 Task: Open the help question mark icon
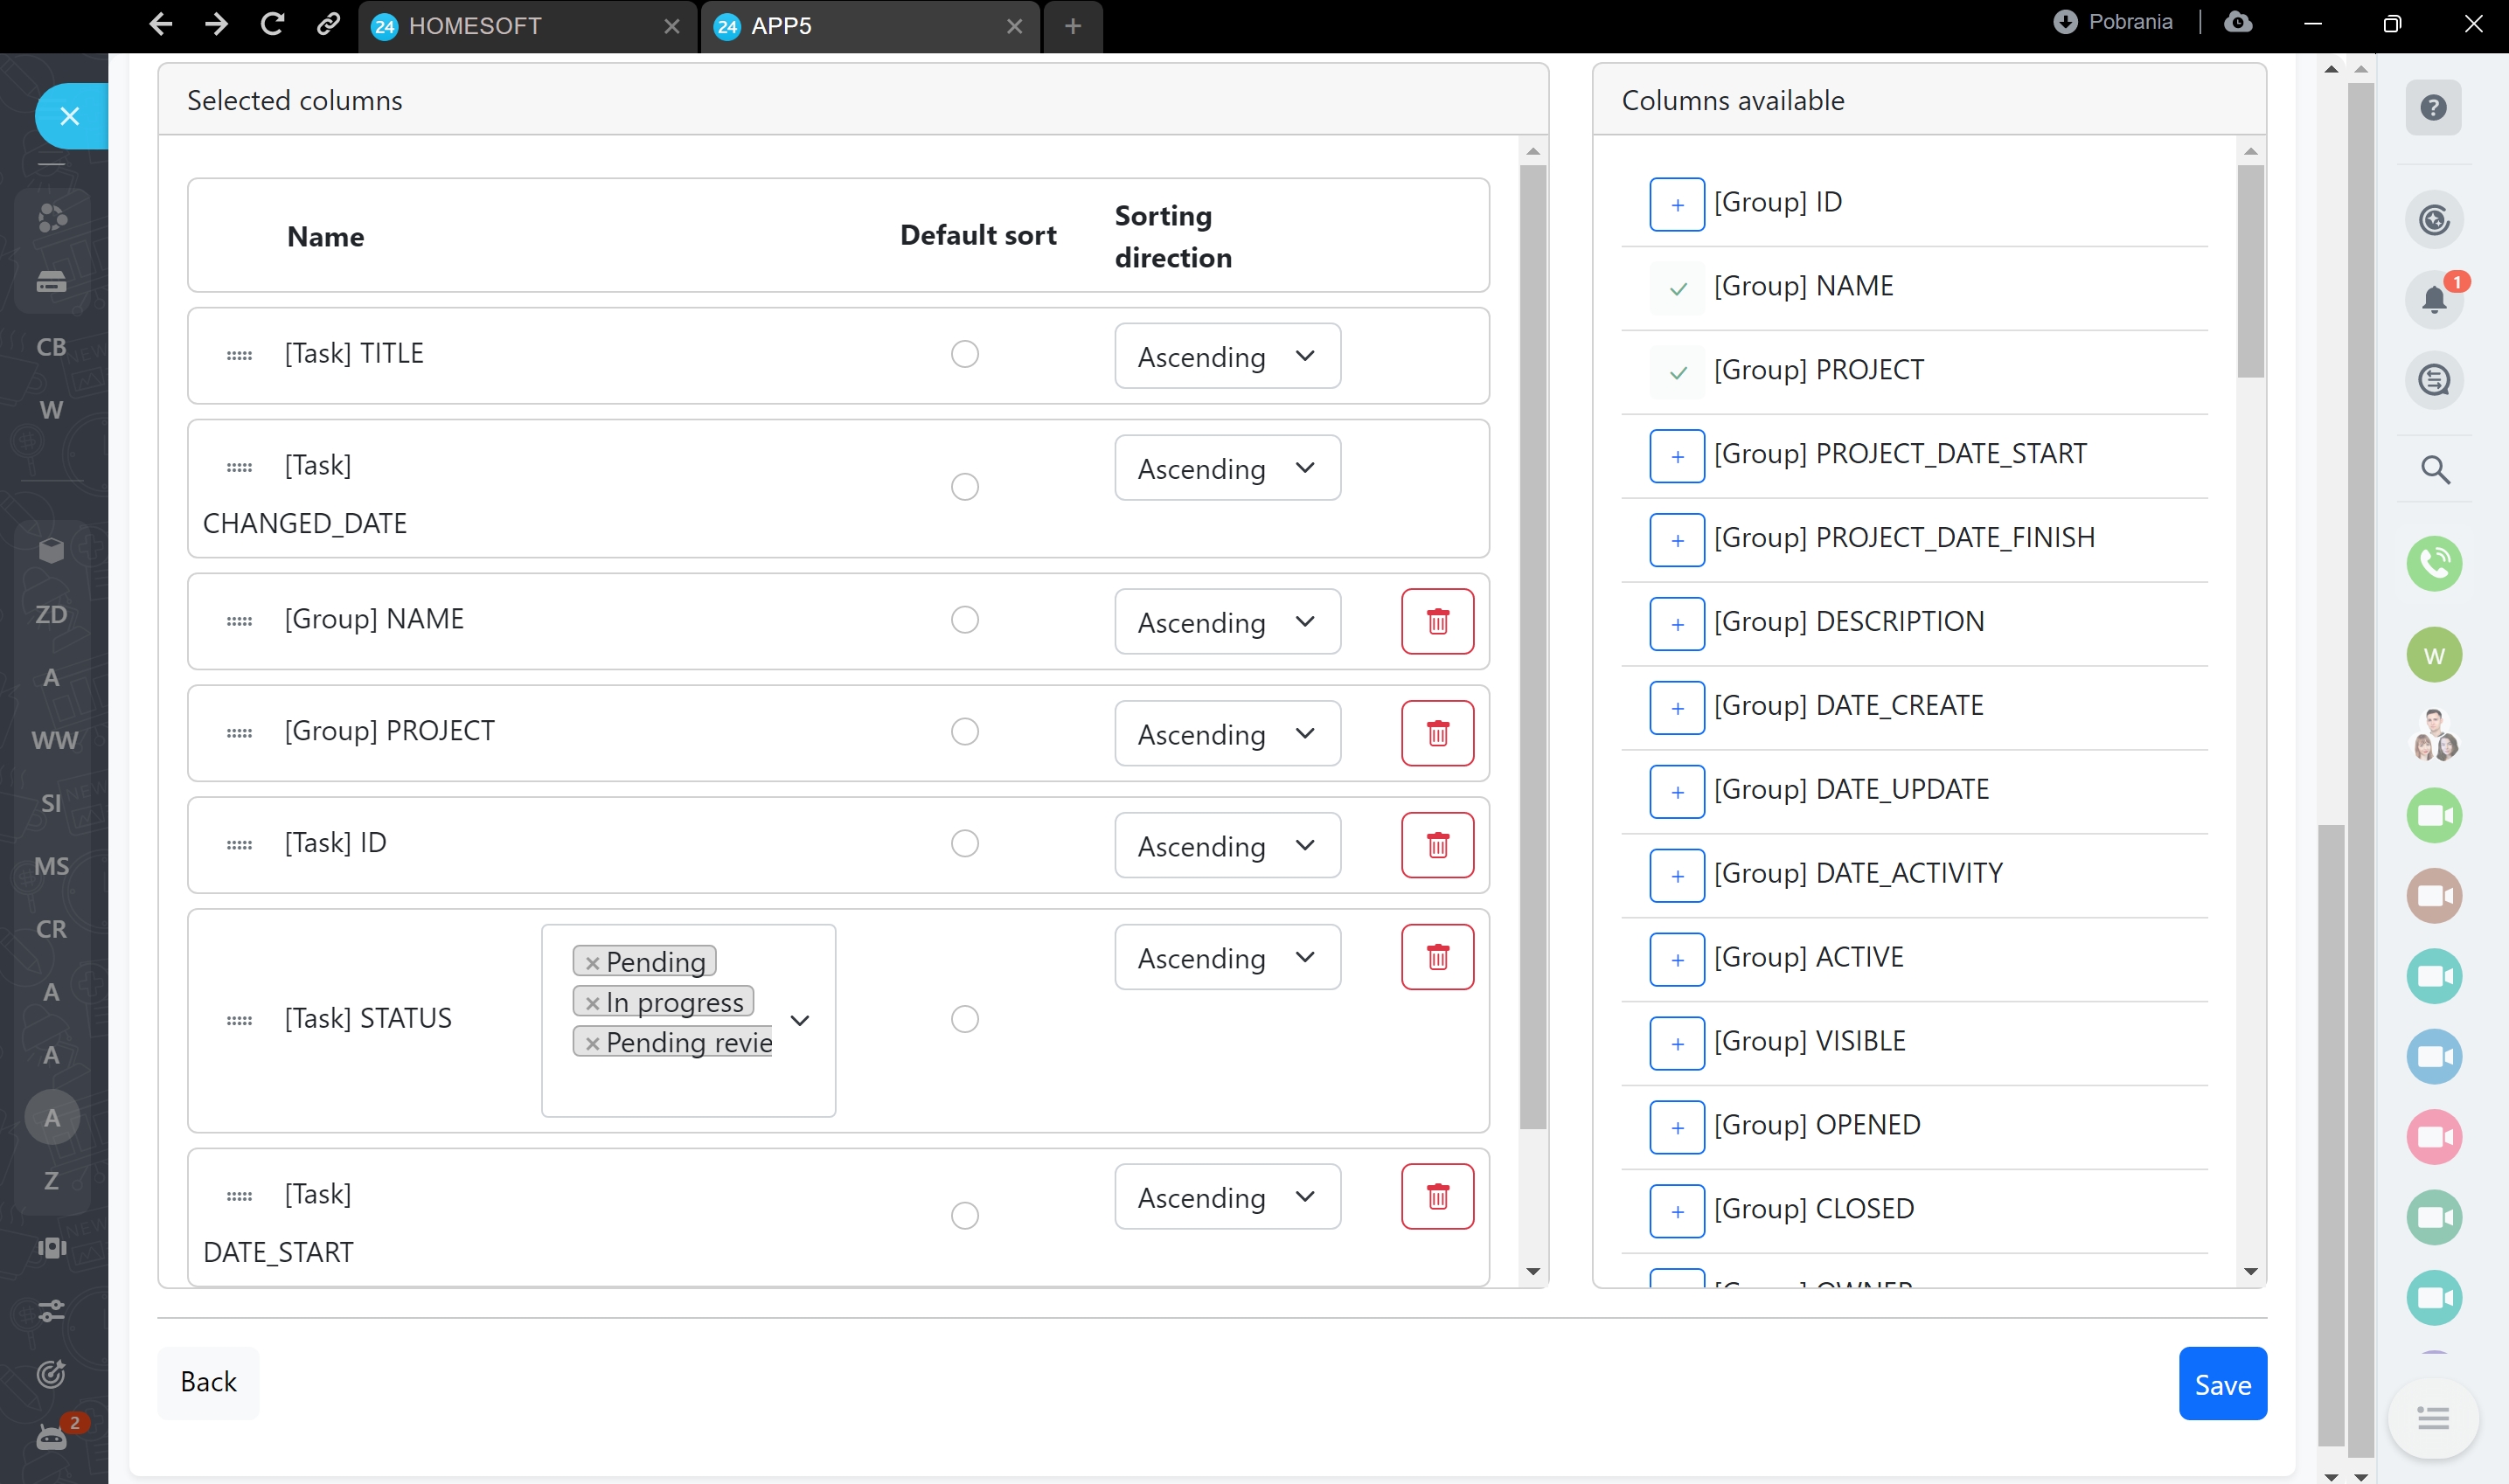pyautogui.click(x=2433, y=108)
